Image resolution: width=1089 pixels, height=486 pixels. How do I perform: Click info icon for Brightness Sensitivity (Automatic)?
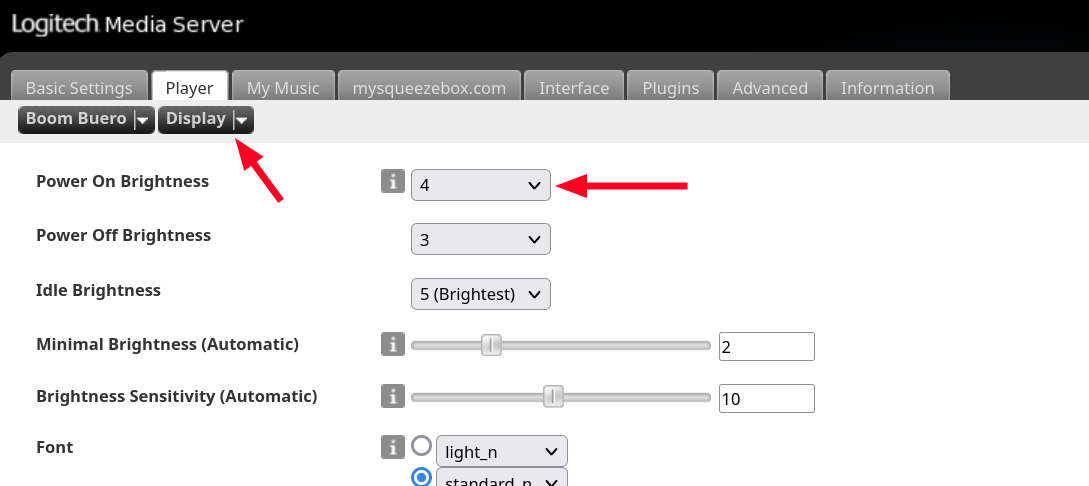[x=393, y=396]
